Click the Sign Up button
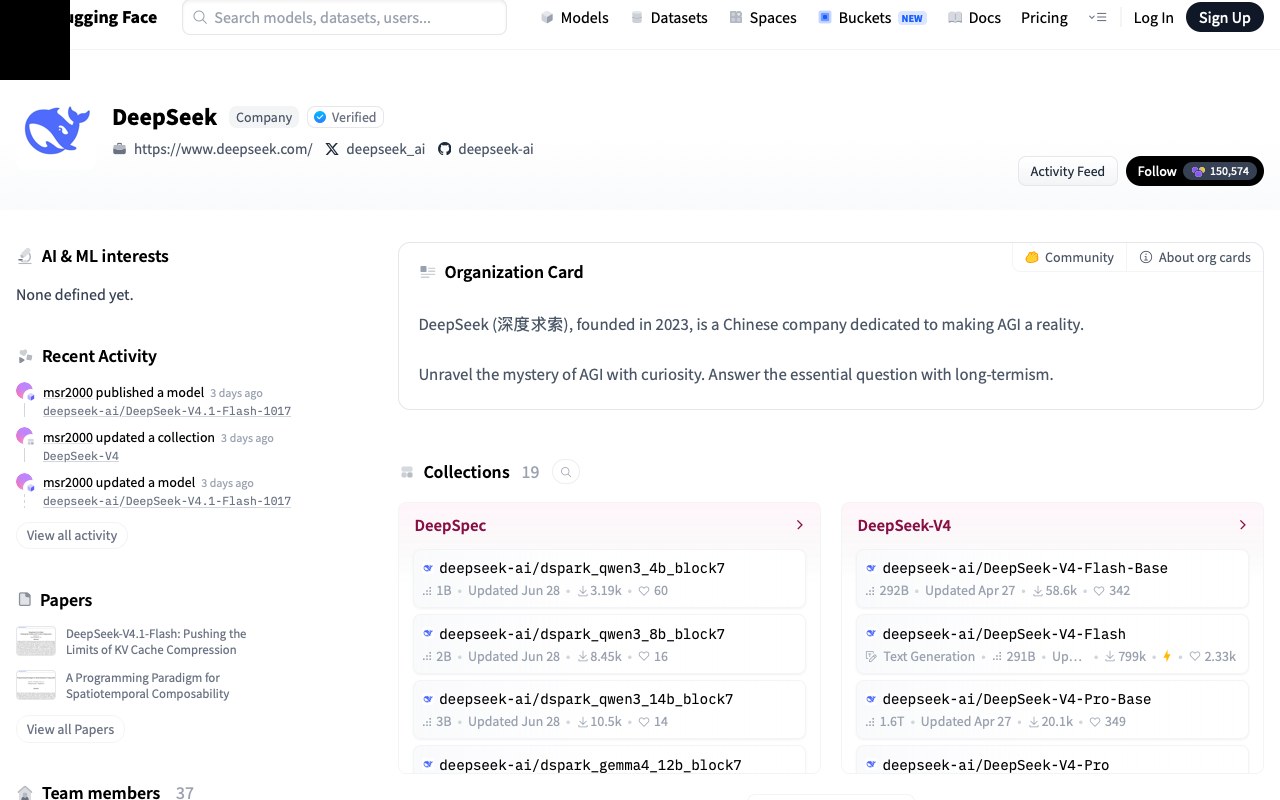1280x800 pixels. (x=1224, y=18)
